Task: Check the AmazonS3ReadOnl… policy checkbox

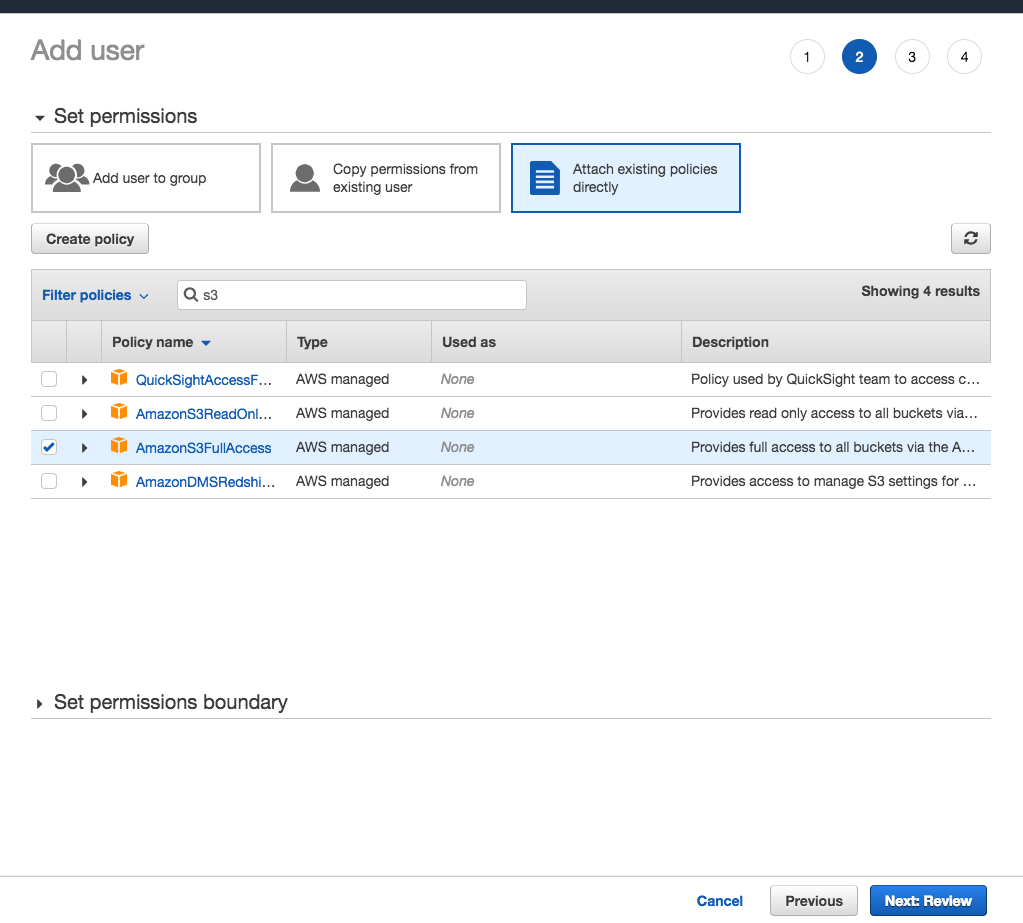Action: click(49, 413)
